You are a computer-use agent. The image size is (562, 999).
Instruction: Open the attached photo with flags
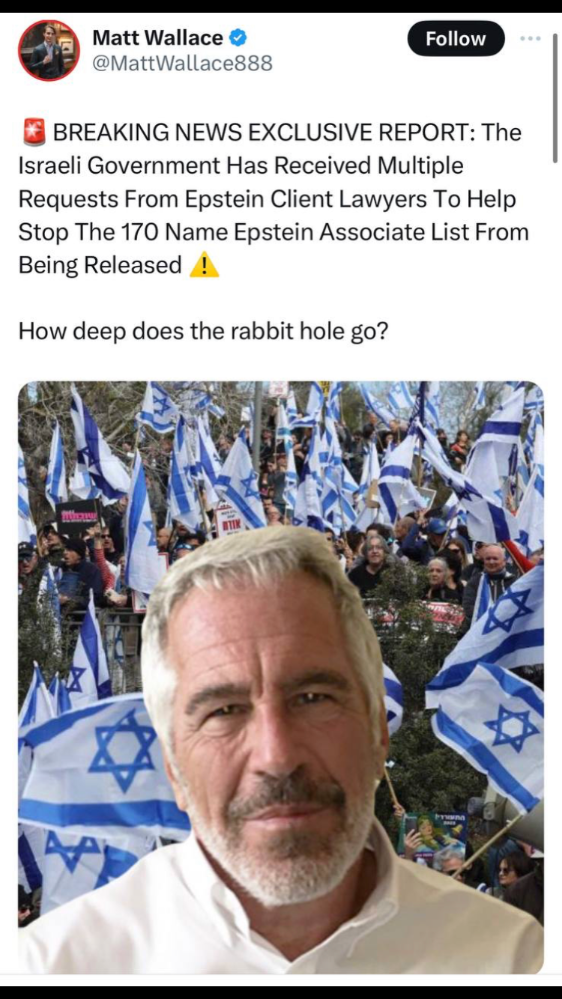coord(281,677)
